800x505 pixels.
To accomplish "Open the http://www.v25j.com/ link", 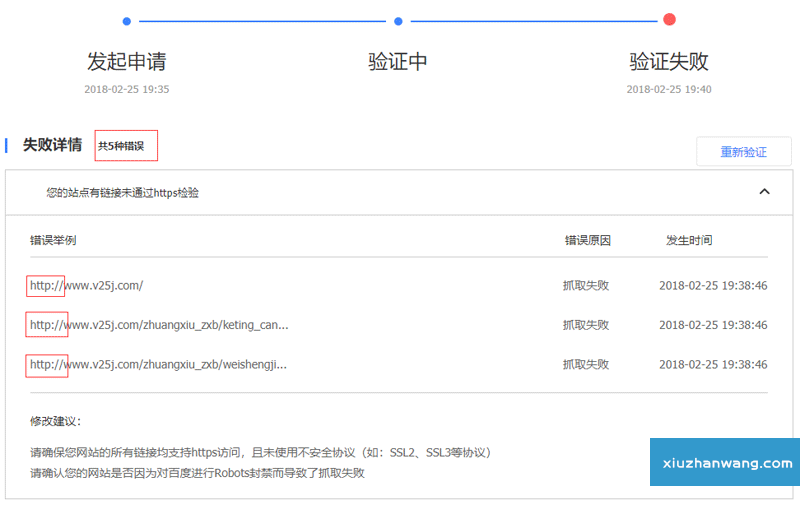I will point(87,285).
